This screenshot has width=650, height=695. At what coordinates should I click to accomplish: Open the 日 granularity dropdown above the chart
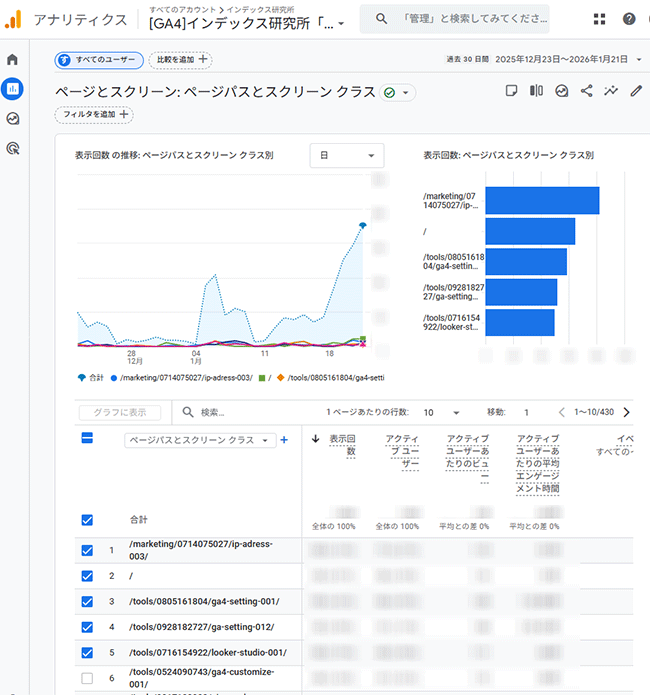tap(347, 155)
